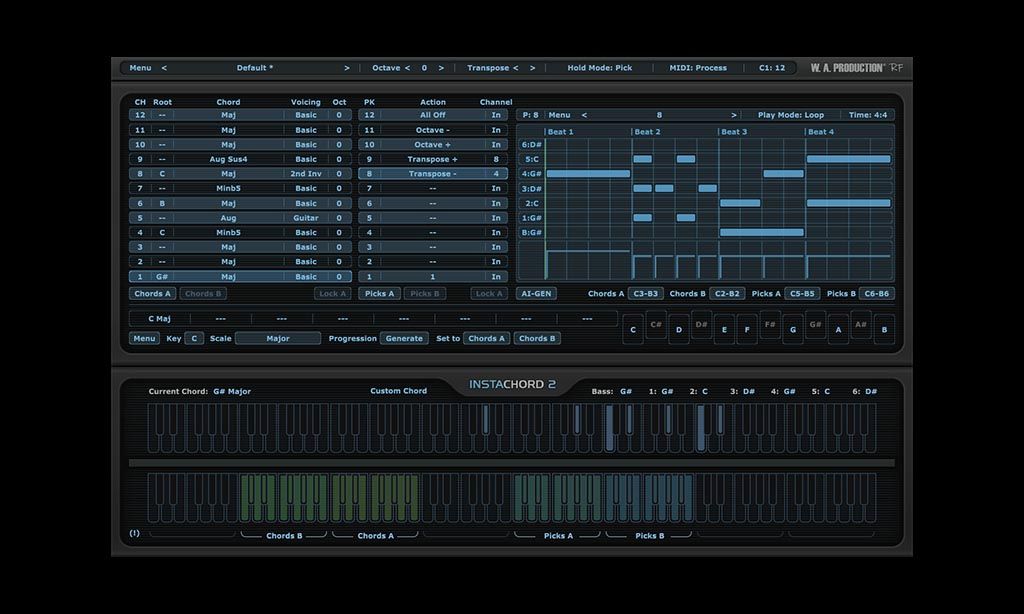Open the Guitar voicing in chord row 5

click(306, 218)
